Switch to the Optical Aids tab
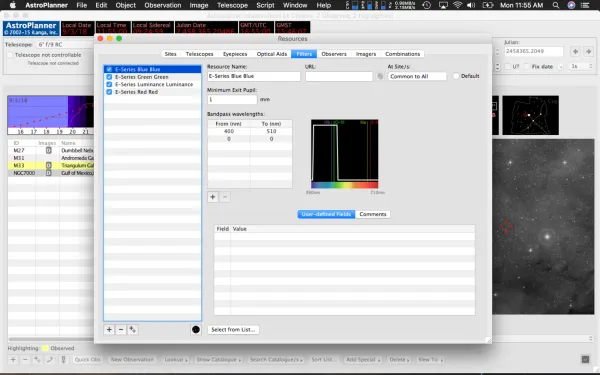Image resolution: width=600 pixels, height=375 pixels. click(x=272, y=54)
